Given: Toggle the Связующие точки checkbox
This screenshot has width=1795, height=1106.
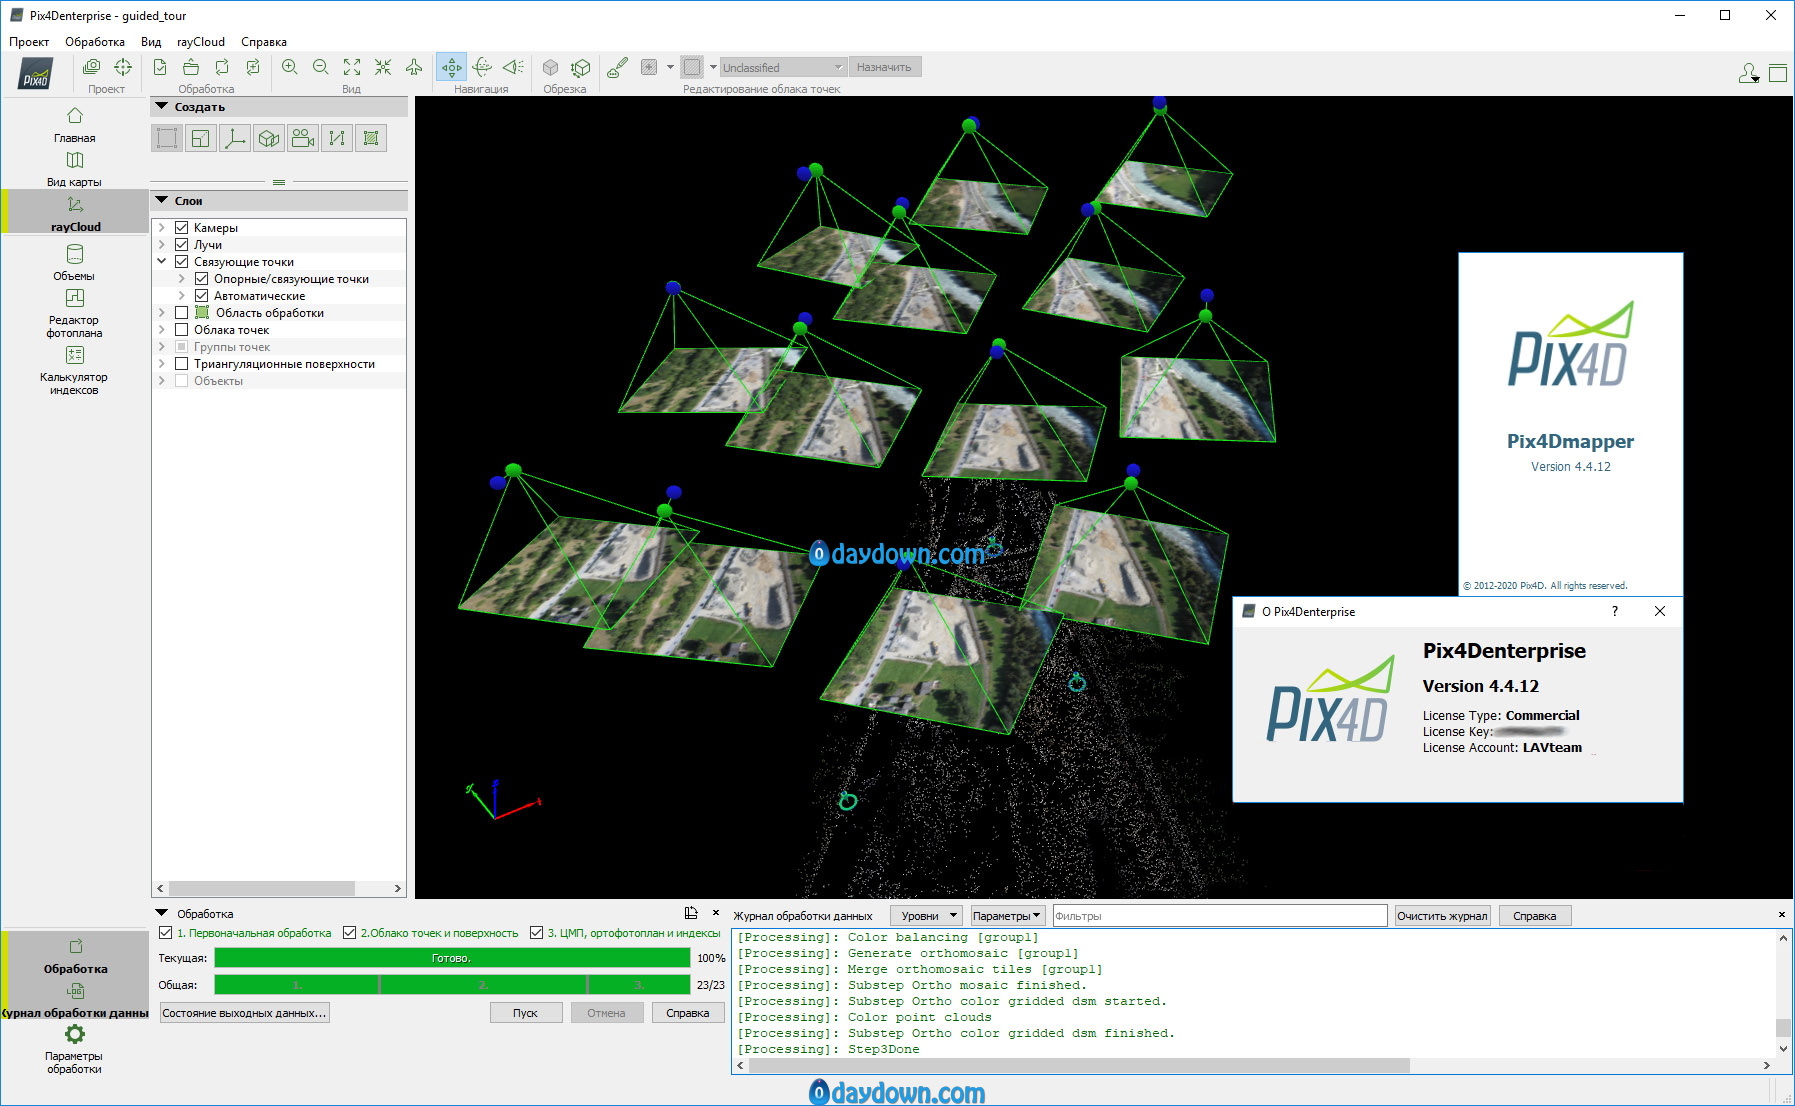Looking at the screenshot, I should [x=182, y=262].
